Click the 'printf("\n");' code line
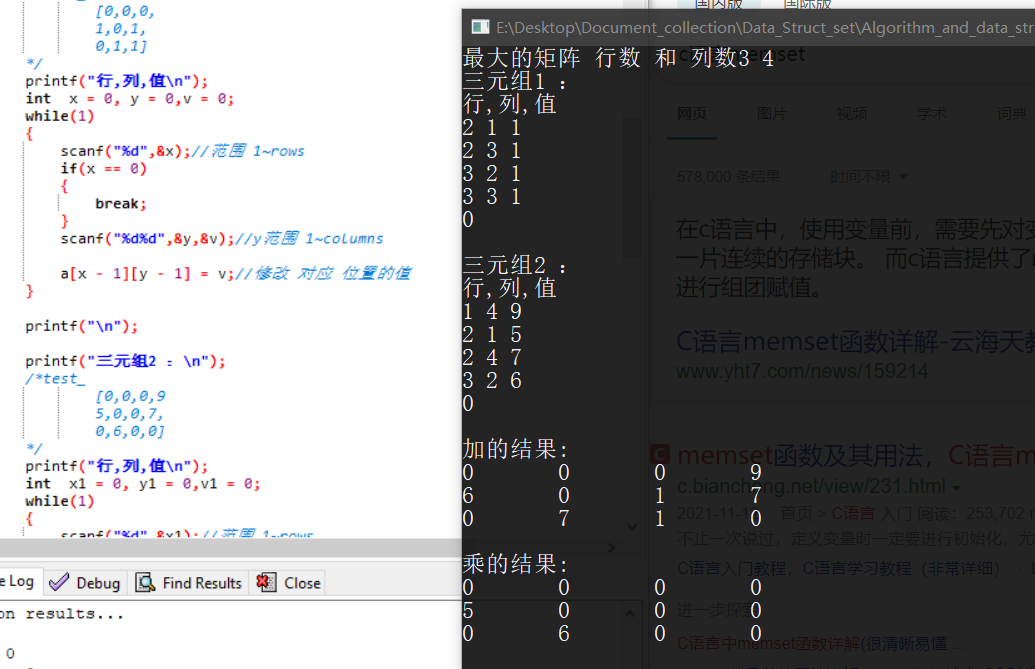This screenshot has width=1035, height=669. click(x=82, y=326)
